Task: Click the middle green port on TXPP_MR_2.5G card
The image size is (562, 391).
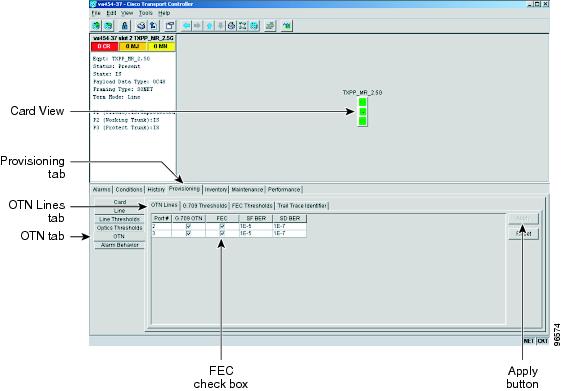Action: tap(362, 111)
